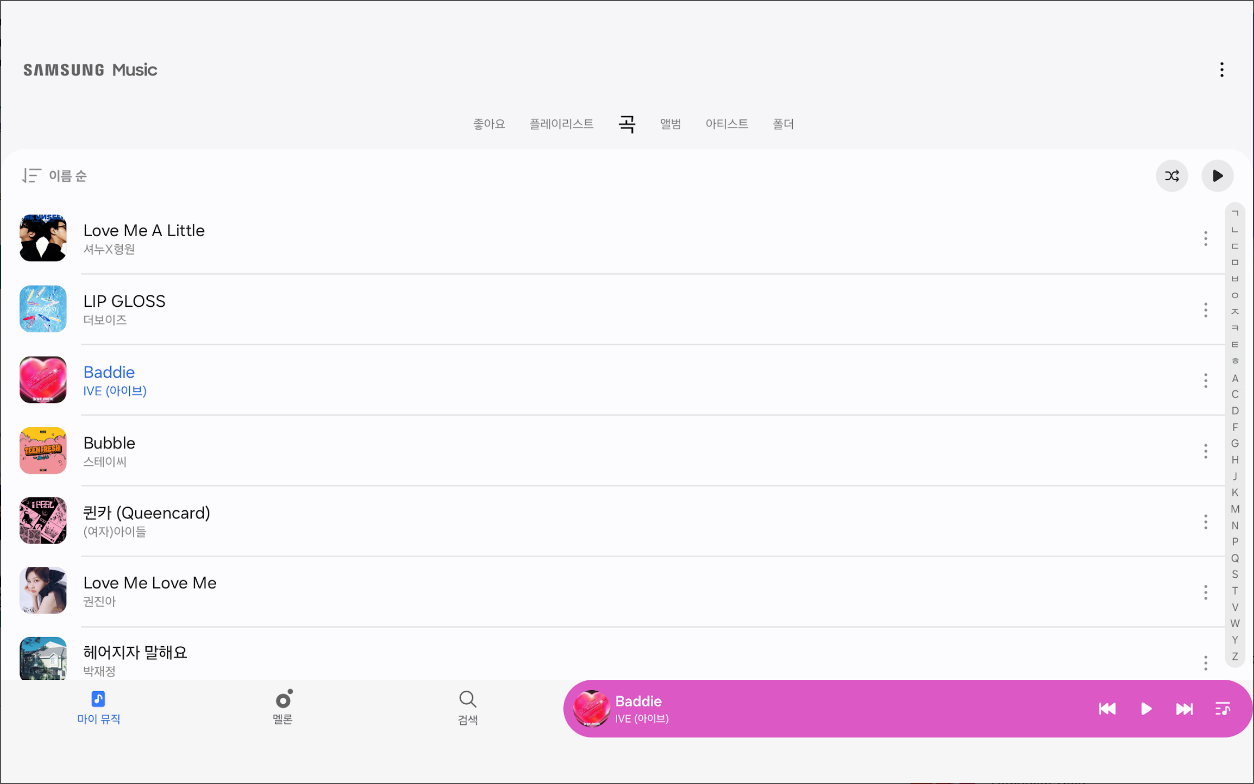Go back to previous track in mini player
Image resolution: width=1254 pixels, height=784 pixels.
point(1107,708)
